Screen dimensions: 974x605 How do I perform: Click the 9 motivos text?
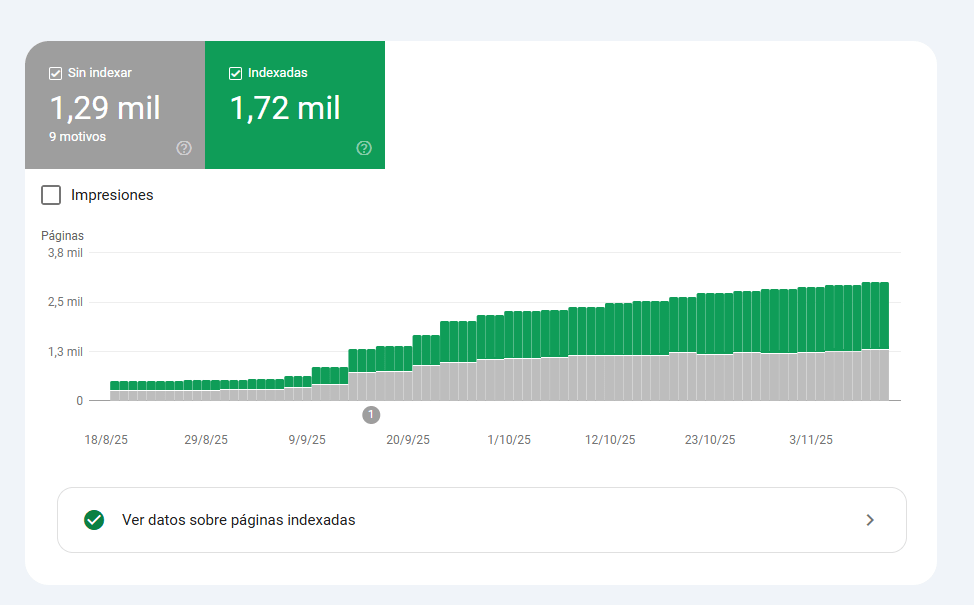[78, 137]
